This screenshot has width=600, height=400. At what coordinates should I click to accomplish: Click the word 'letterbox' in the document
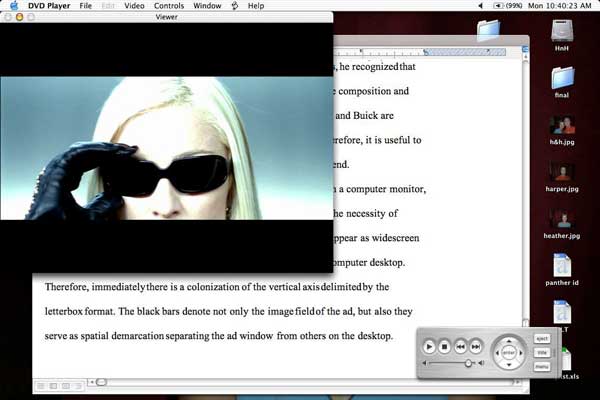click(x=64, y=312)
